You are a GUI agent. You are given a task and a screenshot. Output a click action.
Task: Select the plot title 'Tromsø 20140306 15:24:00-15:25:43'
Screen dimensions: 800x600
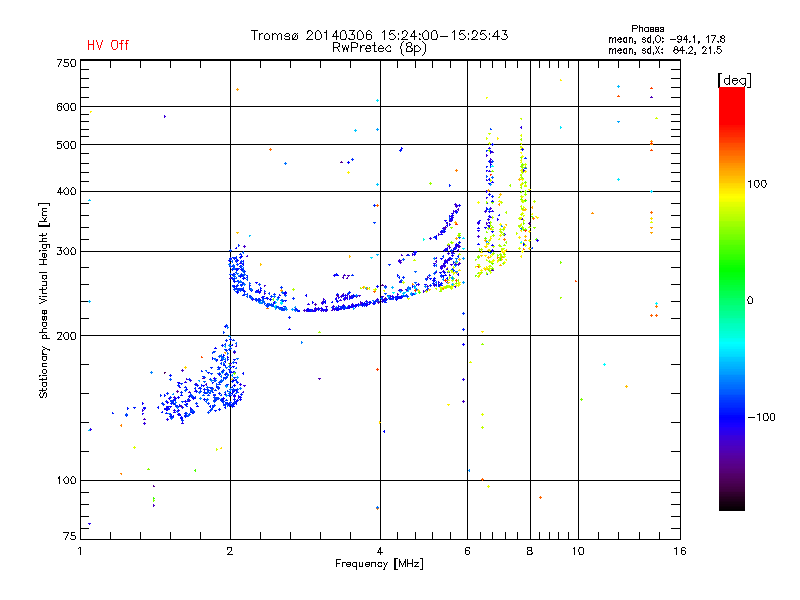pos(379,35)
